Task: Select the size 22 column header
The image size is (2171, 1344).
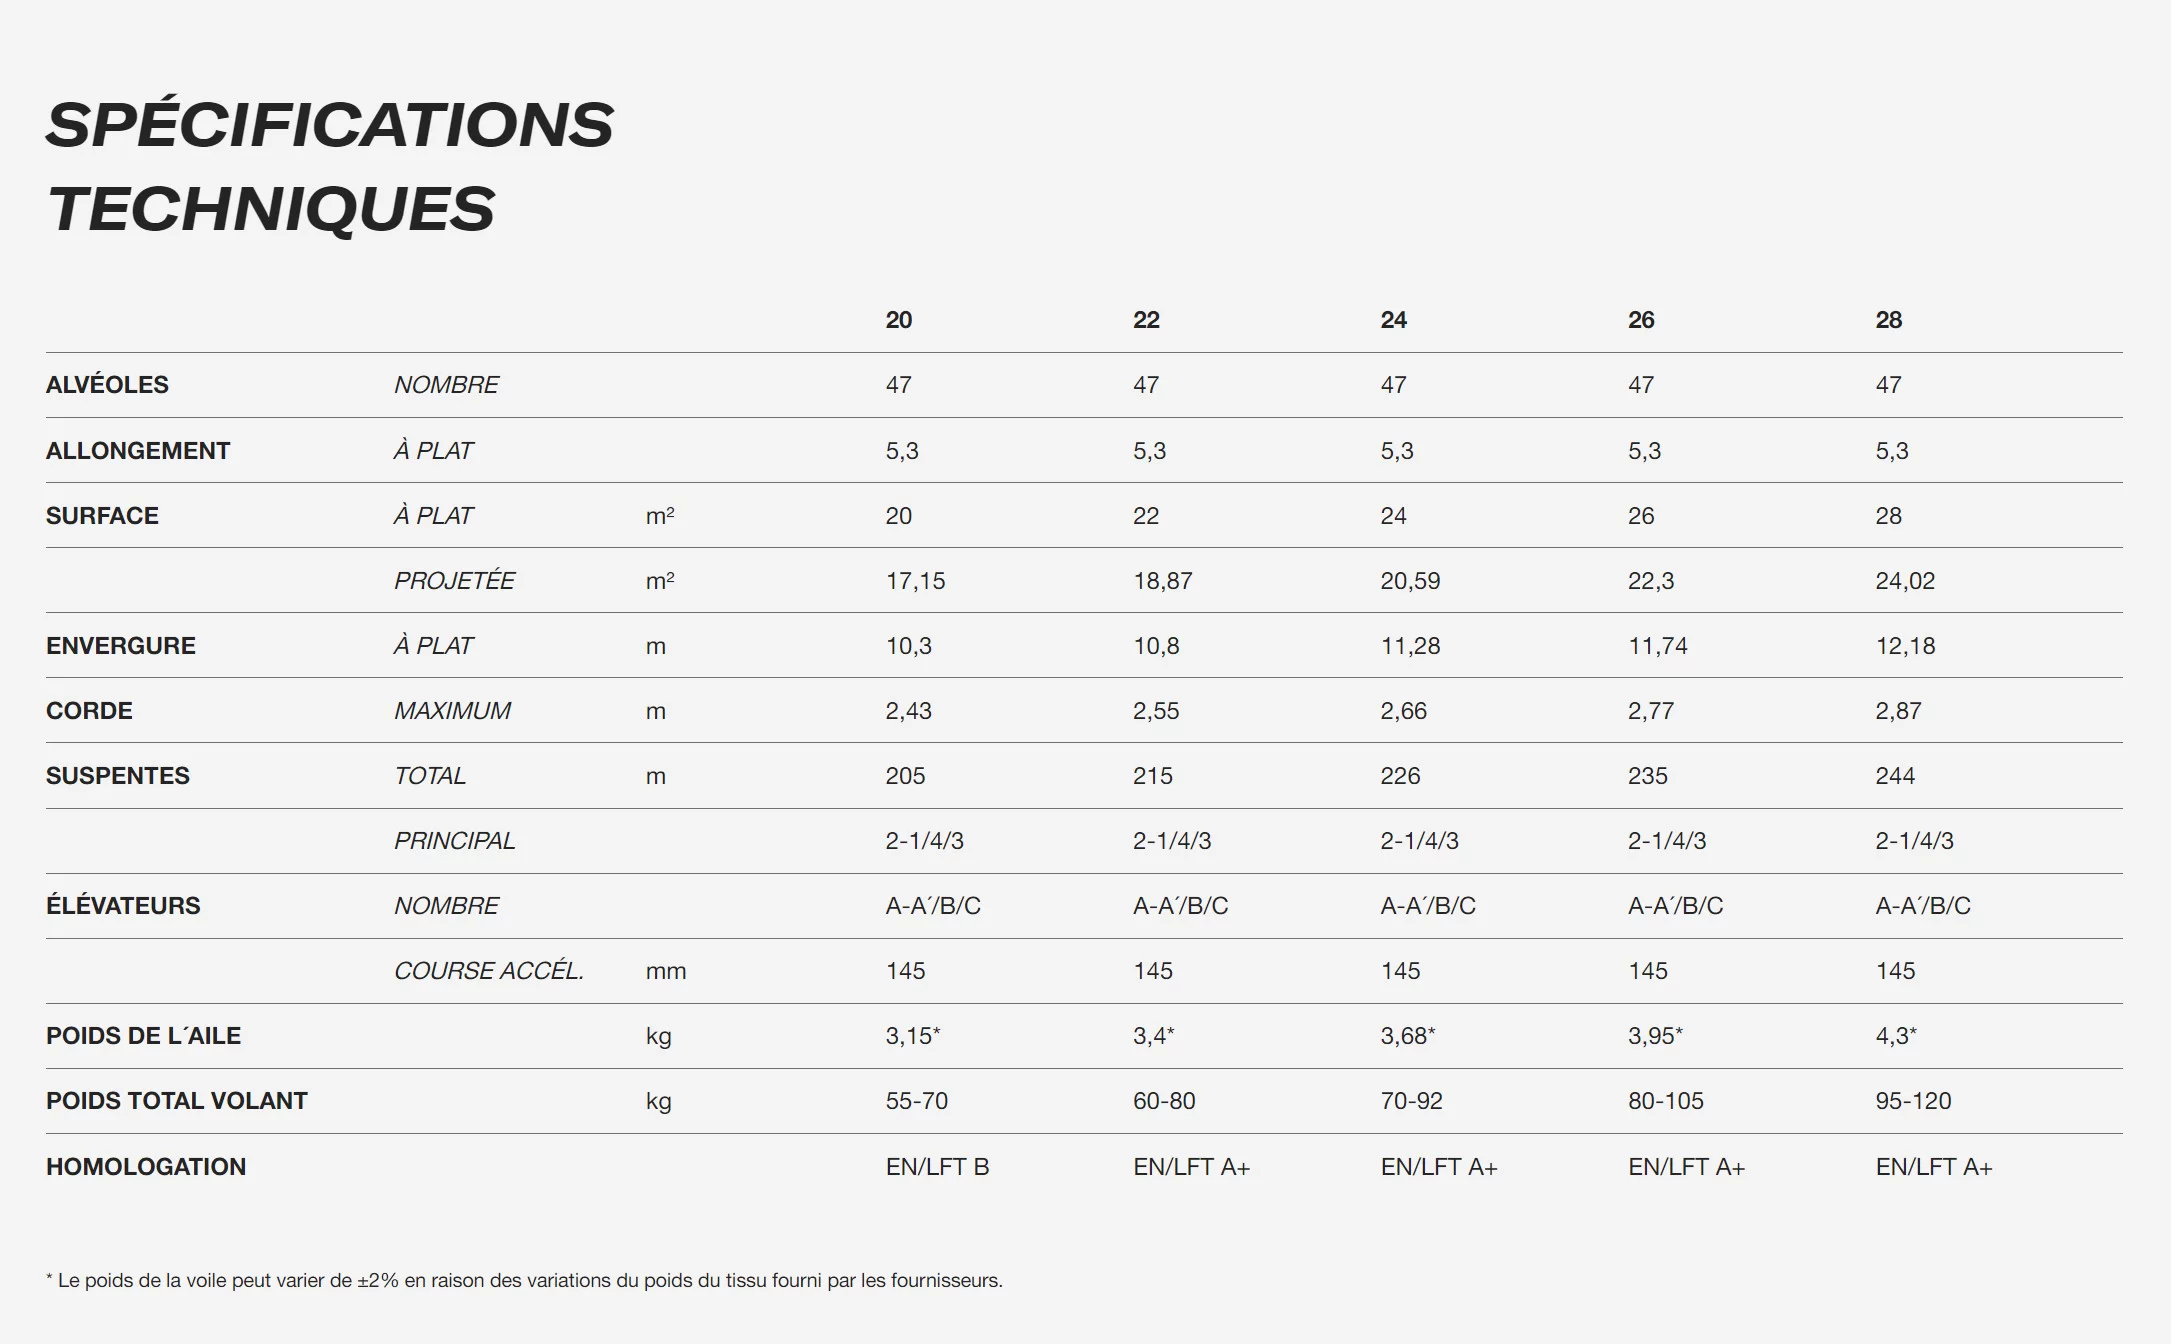Action: point(1146,320)
